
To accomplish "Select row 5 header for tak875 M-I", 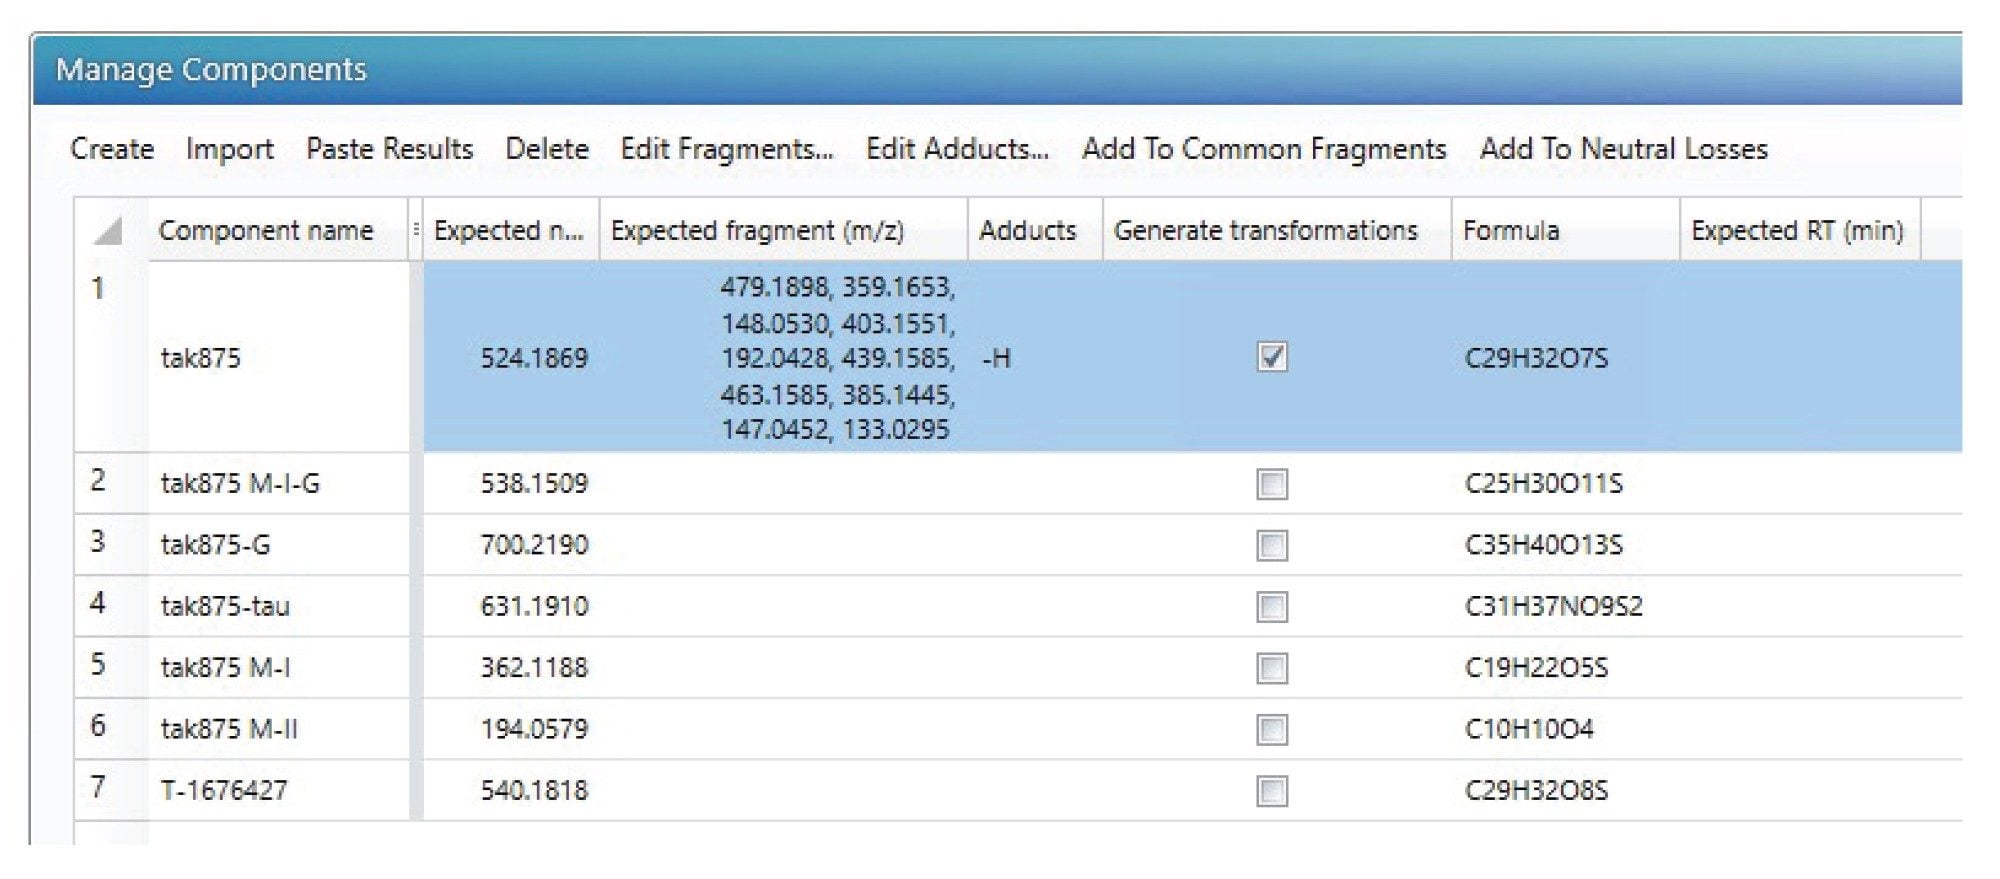I will click(98, 666).
